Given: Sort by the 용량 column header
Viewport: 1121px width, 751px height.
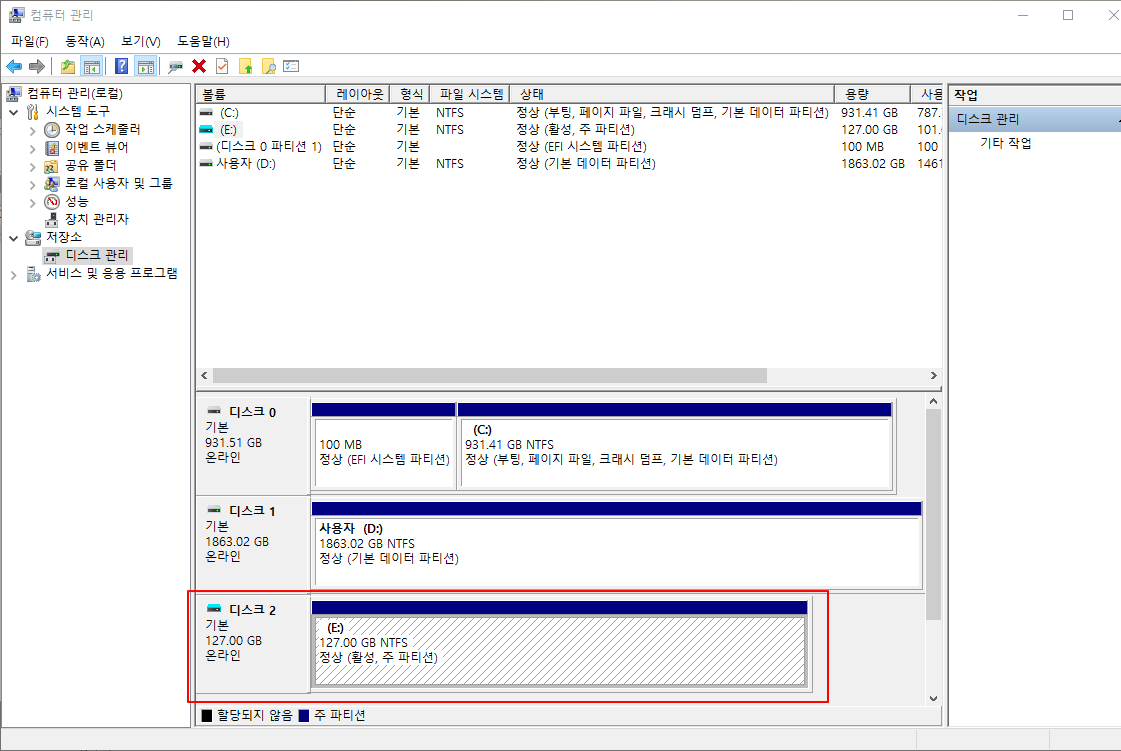Looking at the screenshot, I should tap(872, 94).
